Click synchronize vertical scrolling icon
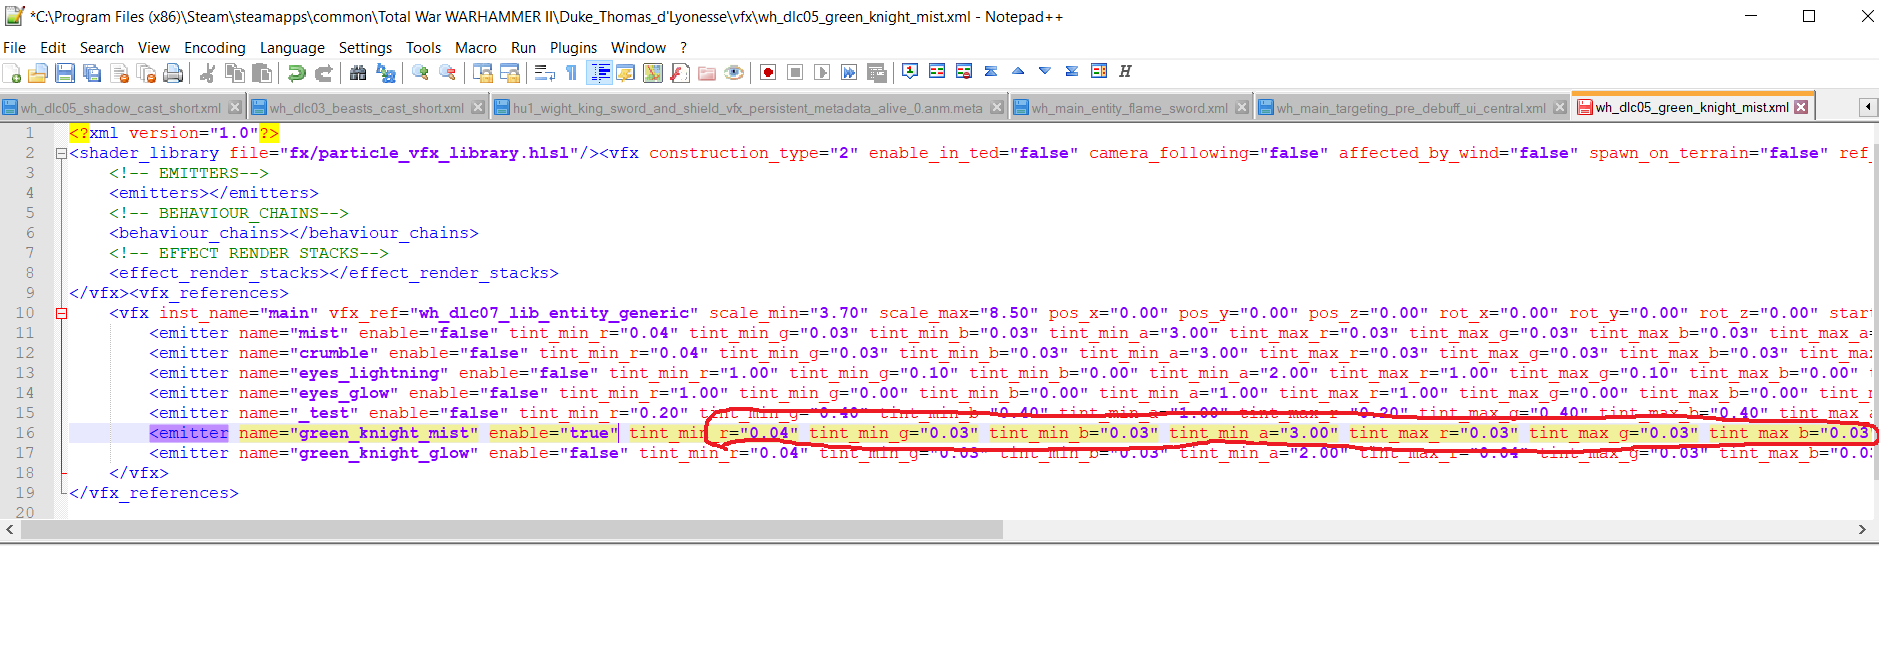 pos(482,72)
